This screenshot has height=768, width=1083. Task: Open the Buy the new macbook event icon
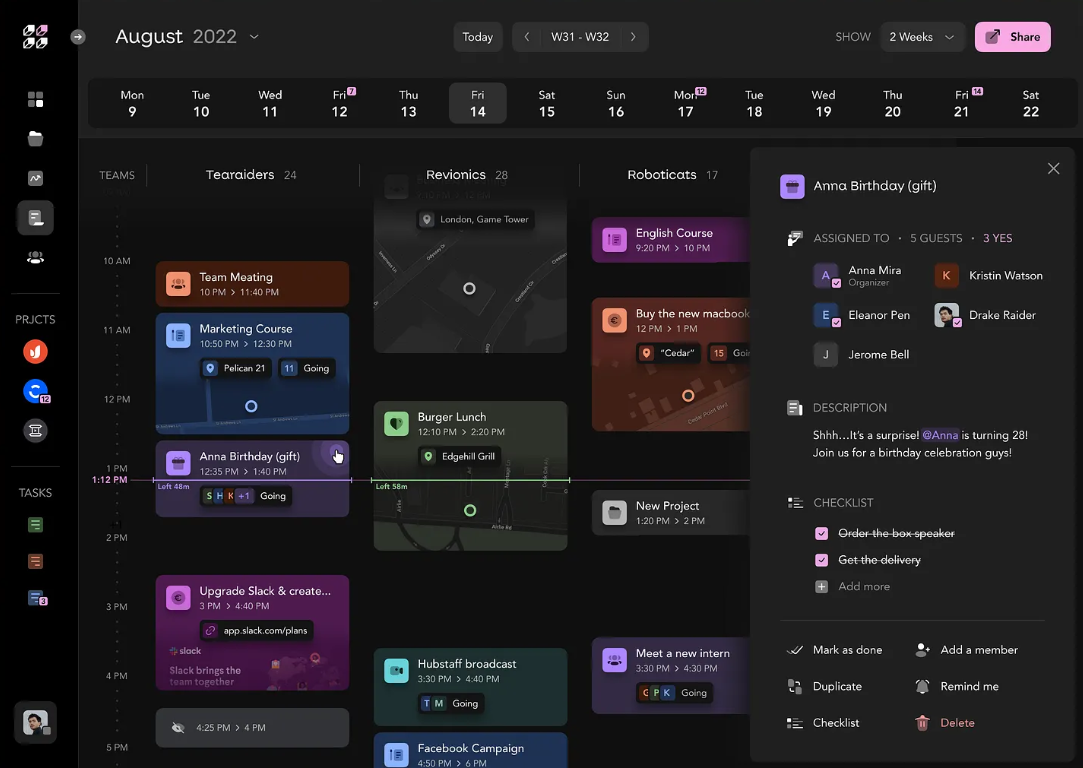(614, 320)
